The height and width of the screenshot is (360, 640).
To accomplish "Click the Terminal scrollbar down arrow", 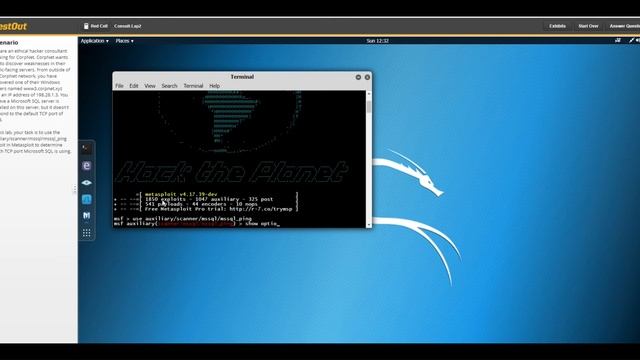I will tap(369, 225).
